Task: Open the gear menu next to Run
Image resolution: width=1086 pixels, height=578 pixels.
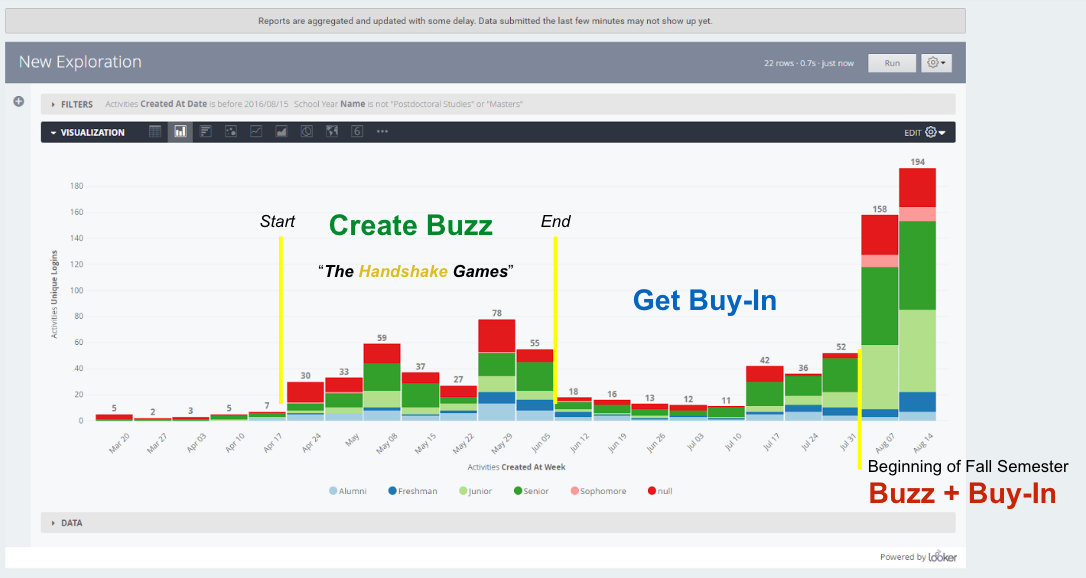Action: (x=936, y=63)
